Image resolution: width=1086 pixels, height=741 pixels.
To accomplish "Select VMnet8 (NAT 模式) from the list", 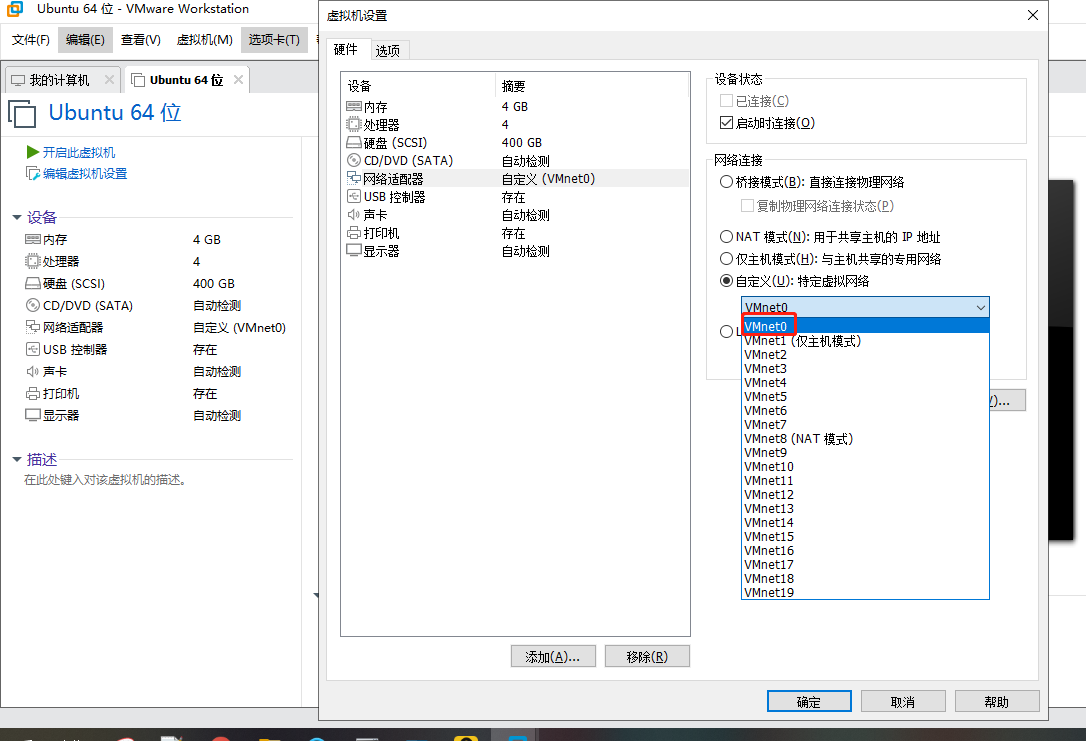I will point(800,438).
